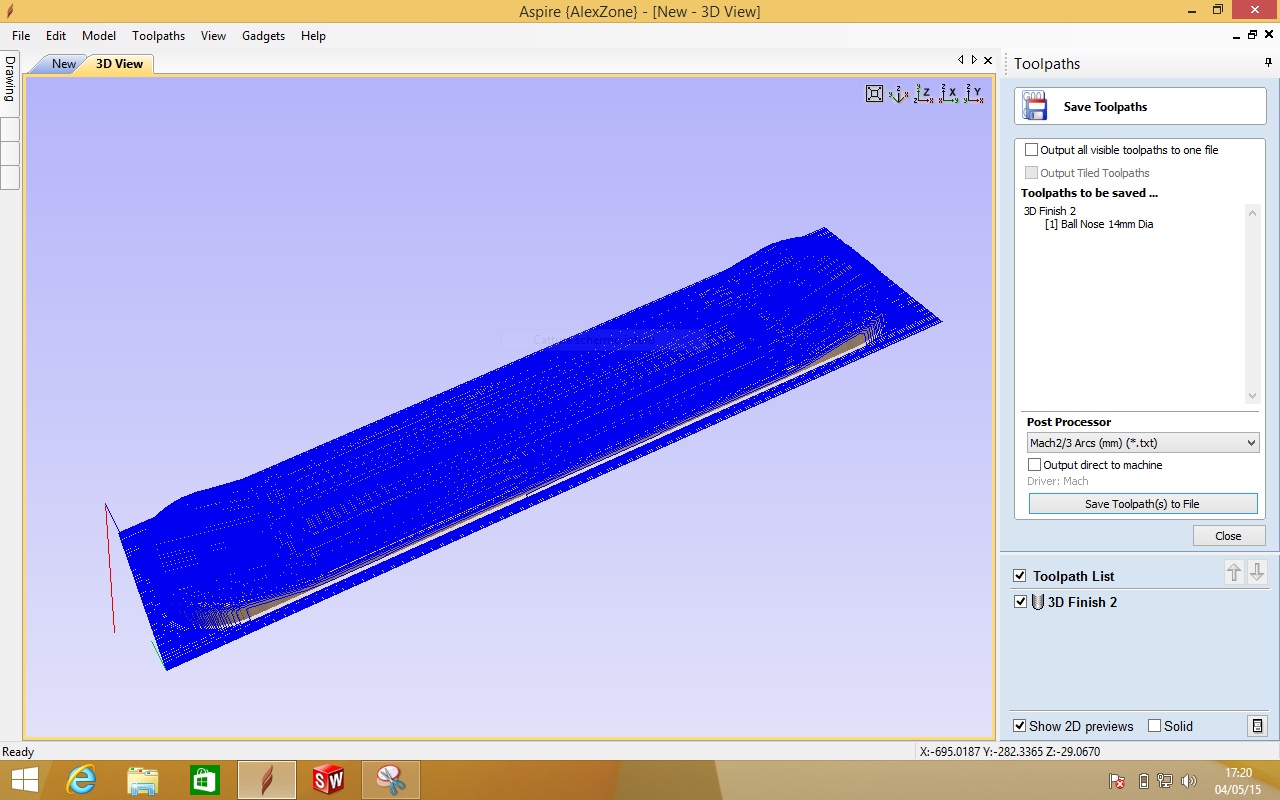Open SolidWorks from the taskbar
Screen dimensions: 1280x800
click(329, 780)
